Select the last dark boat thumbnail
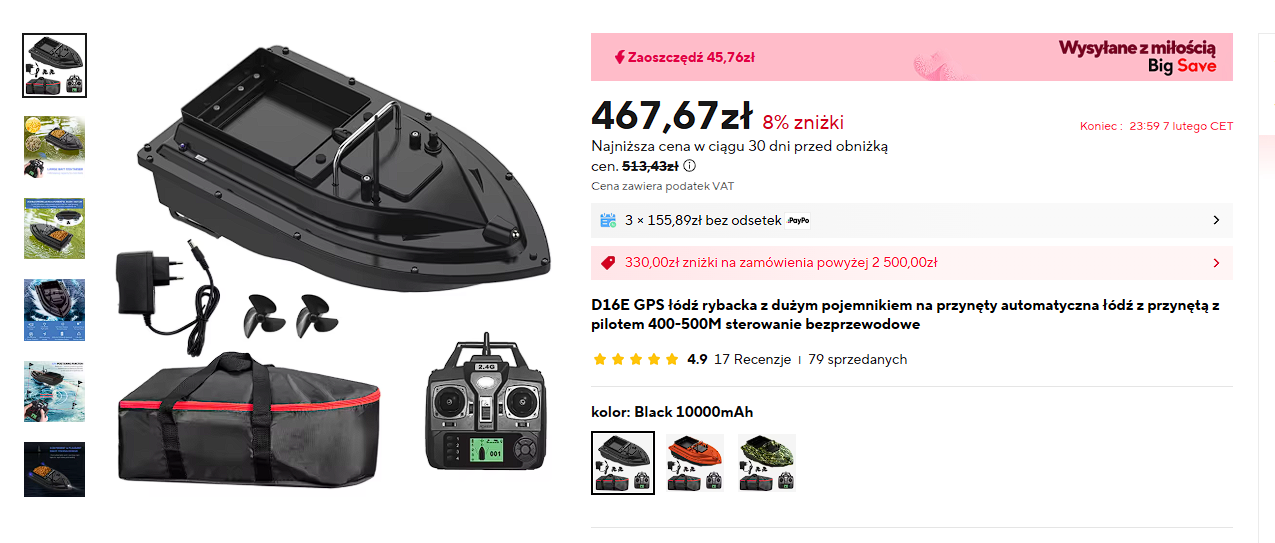The image size is (1275, 543). 55,470
